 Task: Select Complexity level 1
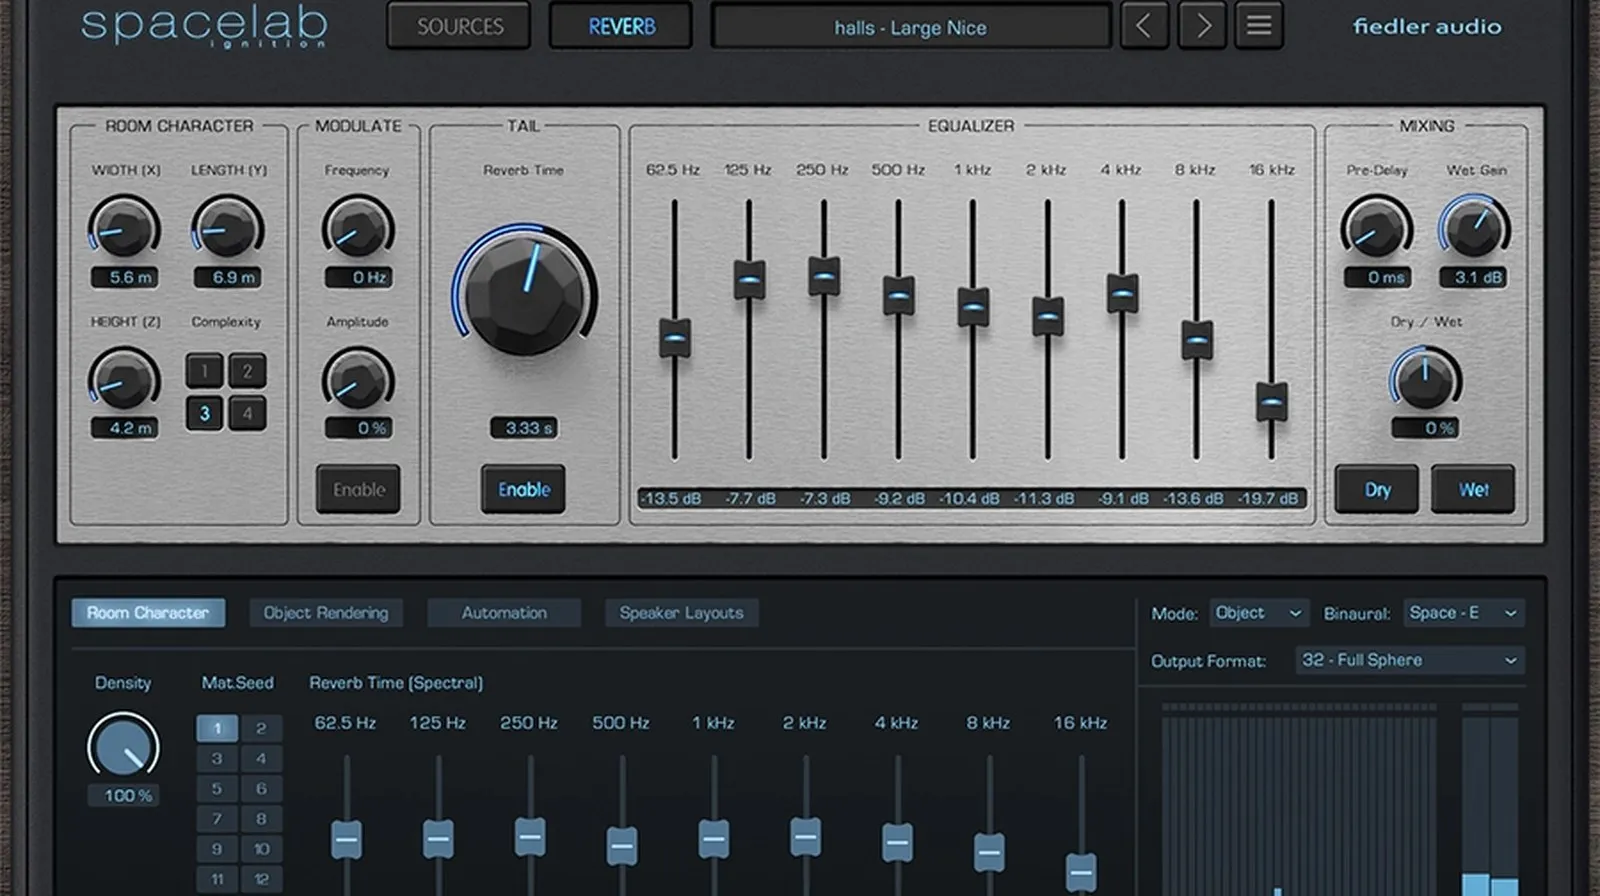(204, 371)
